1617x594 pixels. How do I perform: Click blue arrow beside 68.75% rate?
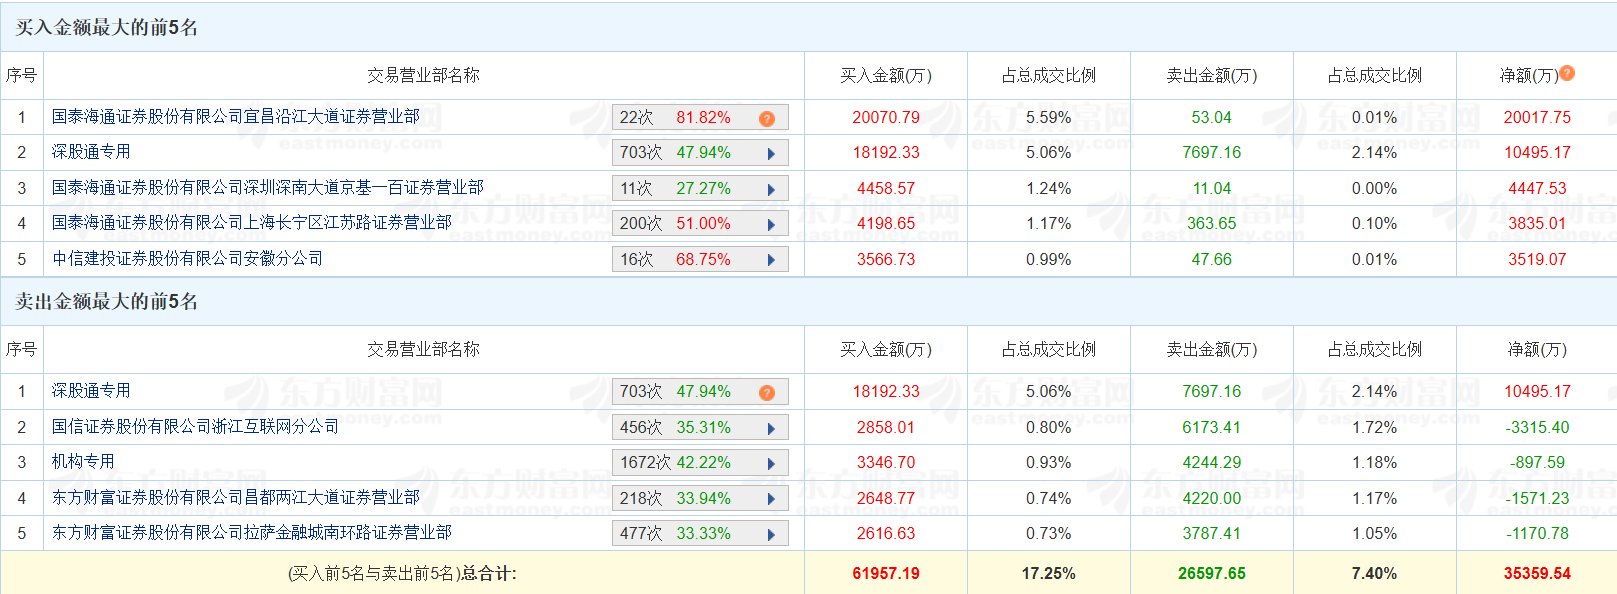click(x=771, y=260)
